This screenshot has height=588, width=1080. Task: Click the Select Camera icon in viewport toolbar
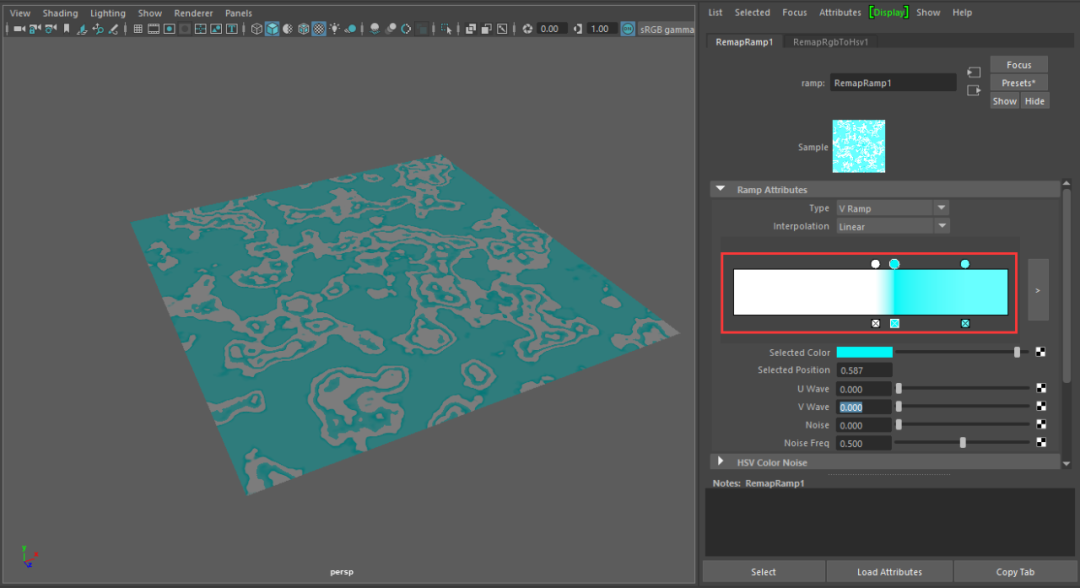19,29
